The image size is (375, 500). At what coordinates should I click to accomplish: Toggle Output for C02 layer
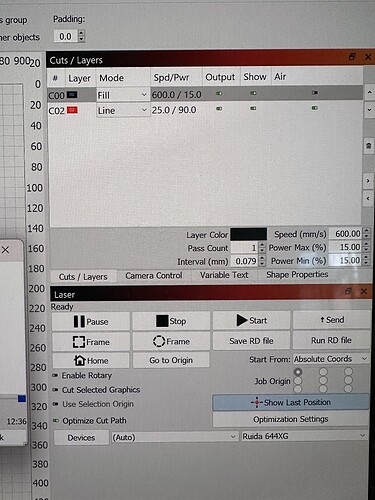click(219, 109)
